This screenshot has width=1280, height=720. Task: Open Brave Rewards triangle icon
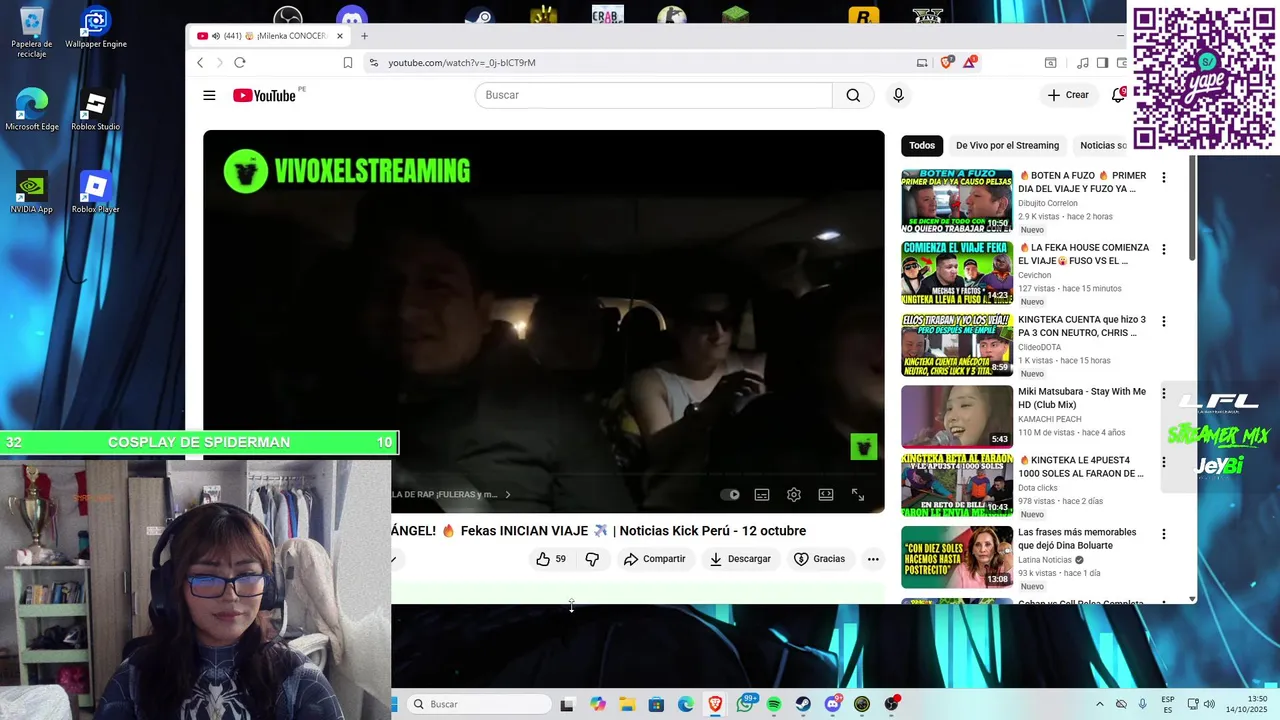tap(970, 62)
